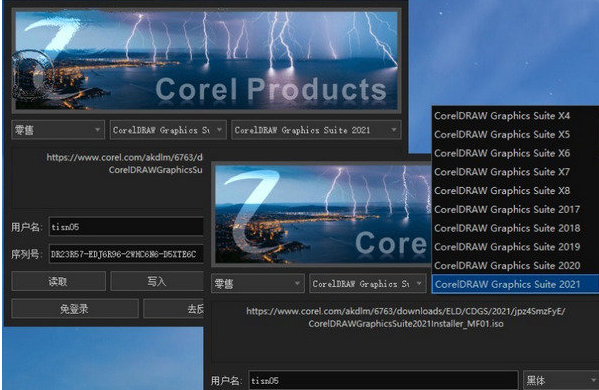Open the 零售 dropdown in back window
The image size is (599, 390).
[x=58, y=130]
